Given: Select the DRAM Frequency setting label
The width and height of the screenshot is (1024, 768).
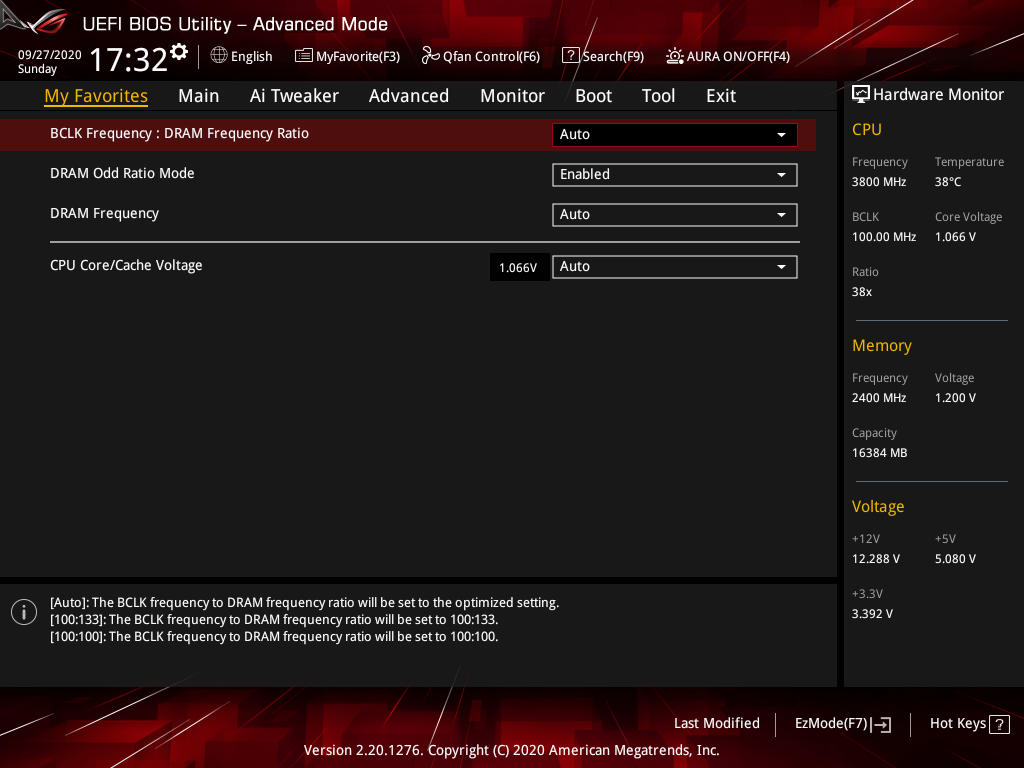Looking at the screenshot, I should (x=104, y=214).
